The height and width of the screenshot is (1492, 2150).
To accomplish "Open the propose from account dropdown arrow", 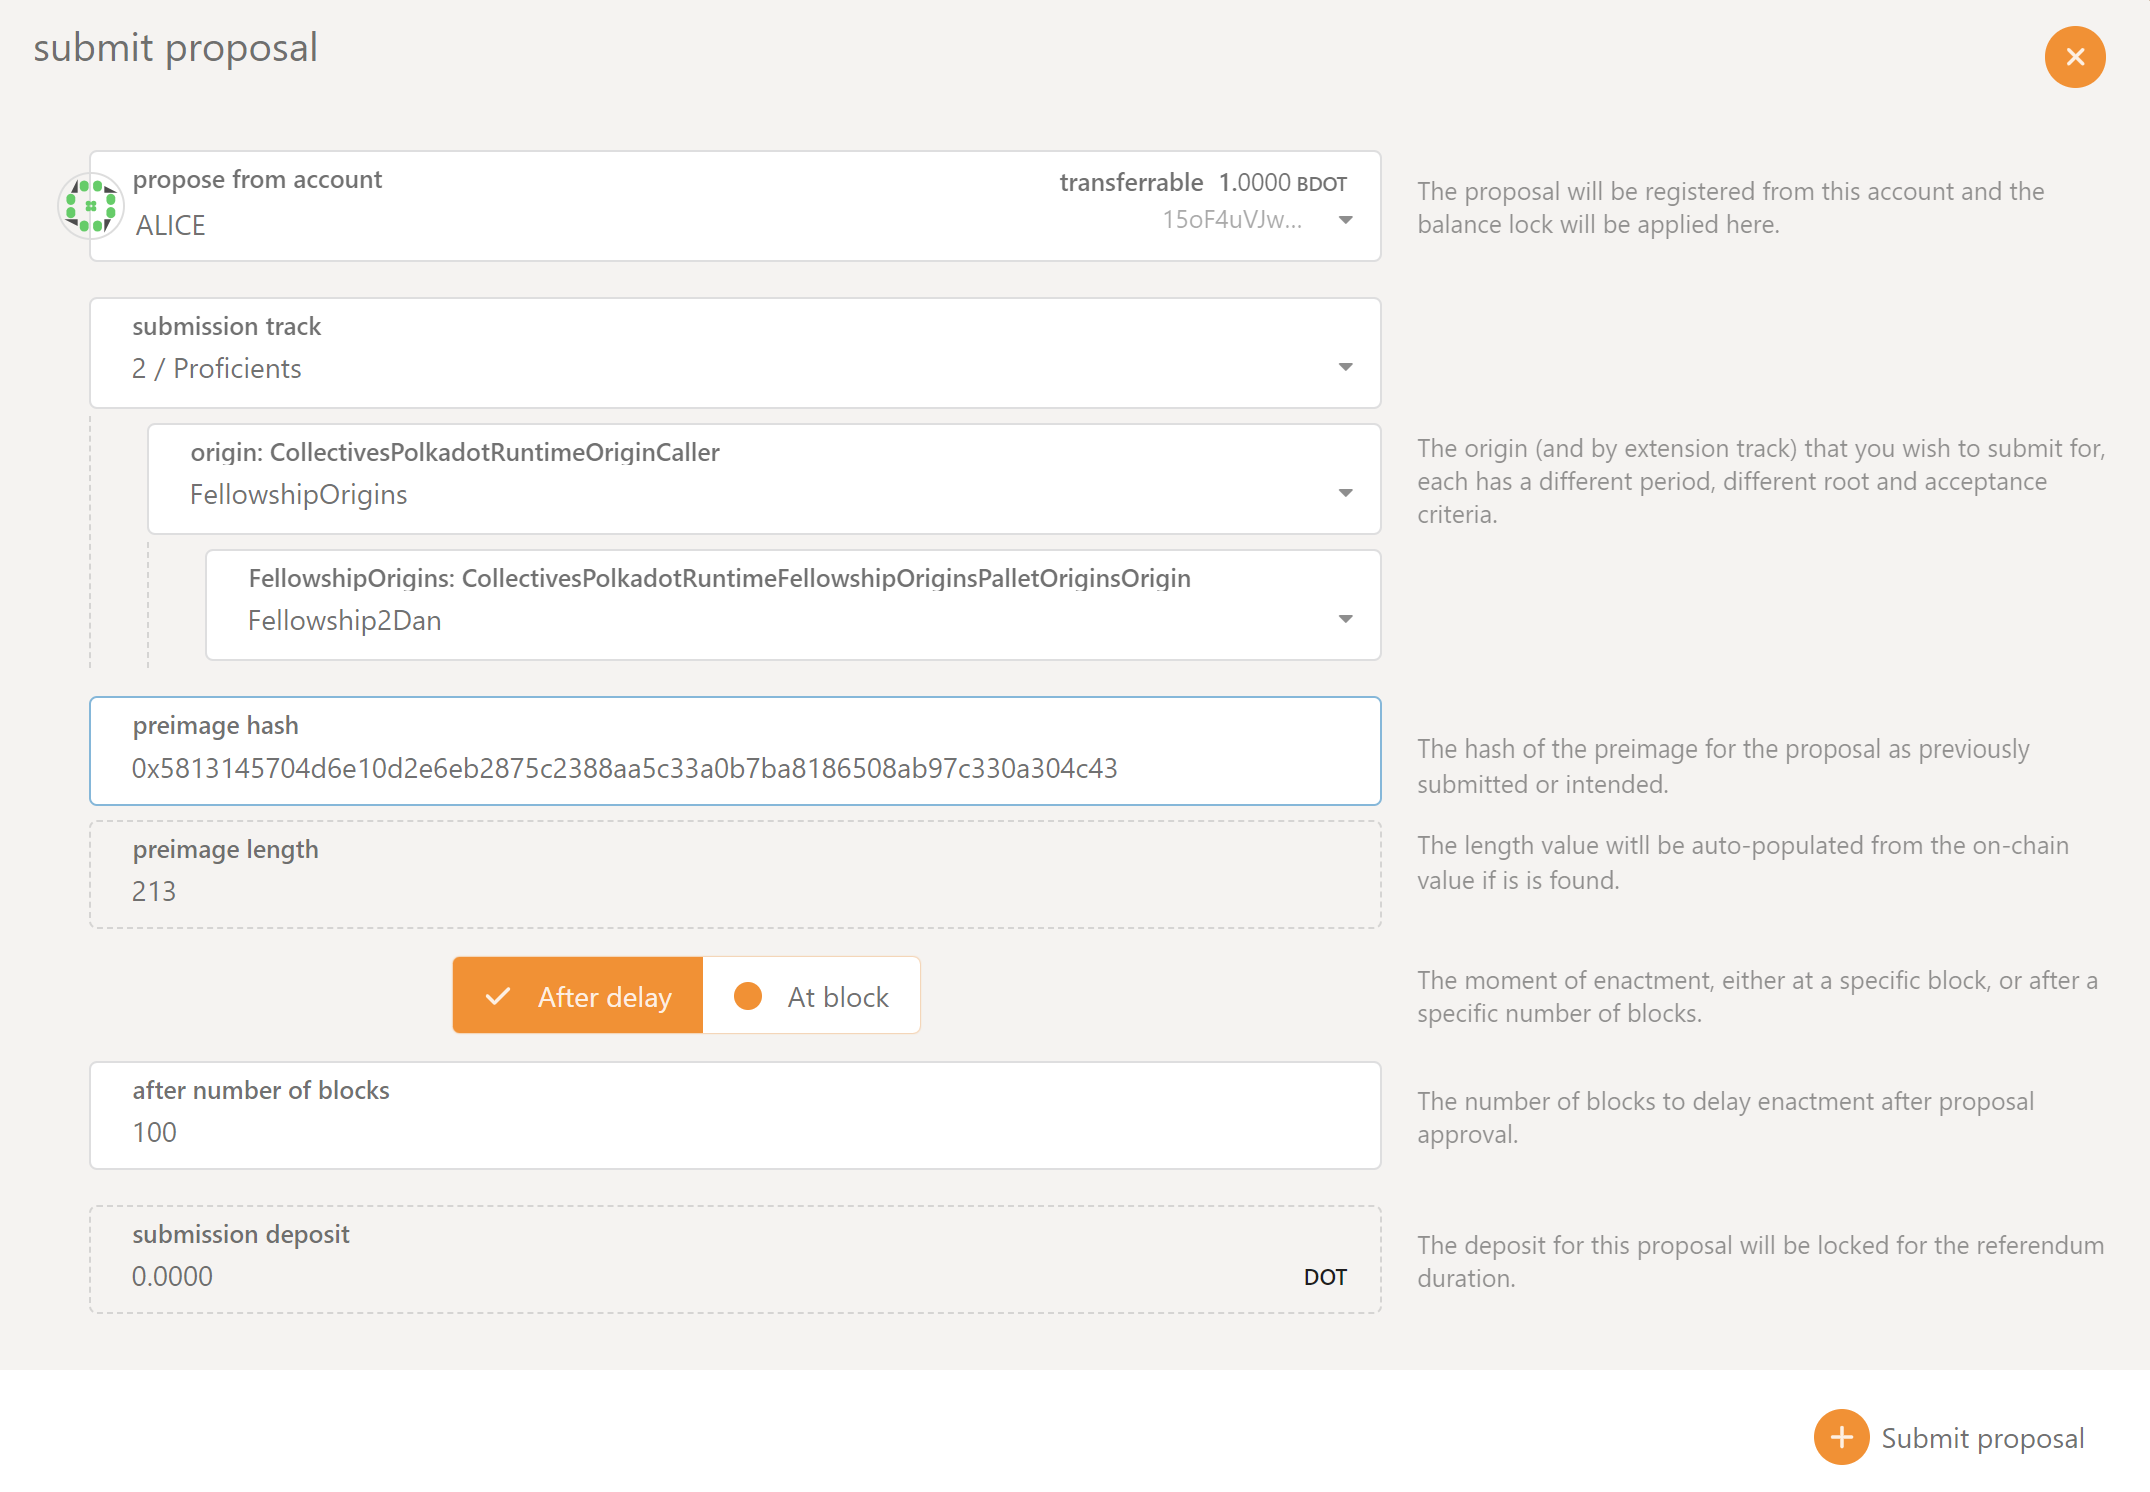I will (1345, 220).
